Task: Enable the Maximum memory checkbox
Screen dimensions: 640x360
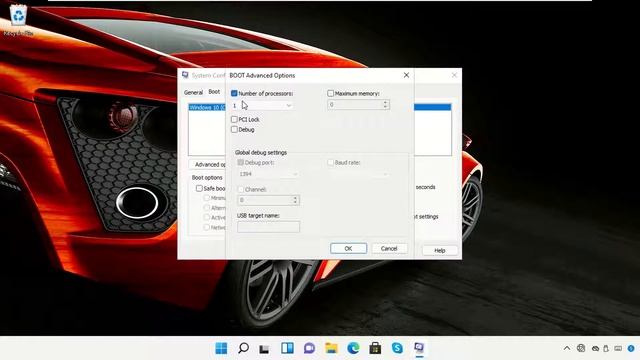Action: click(331, 93)
